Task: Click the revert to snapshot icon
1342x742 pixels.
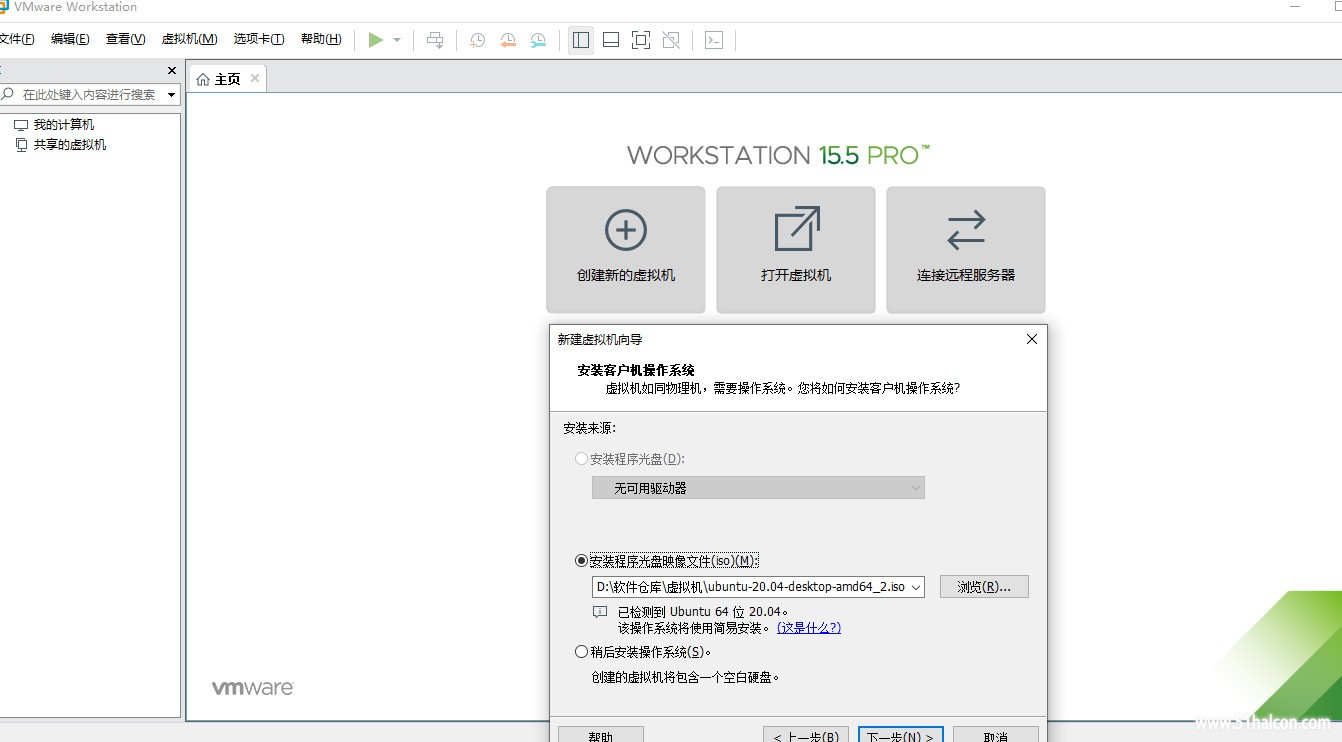Action: pos(508,40)
